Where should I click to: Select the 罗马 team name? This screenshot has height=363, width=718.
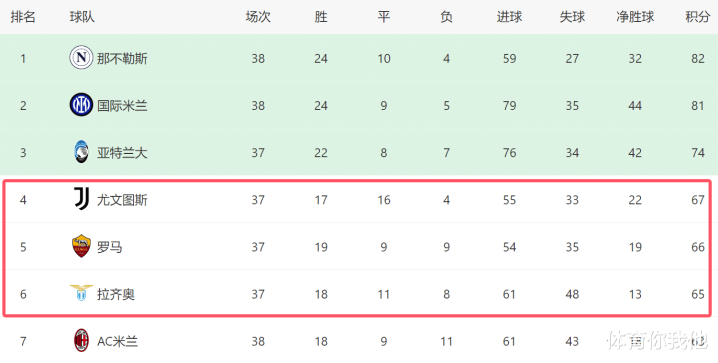point(109,247)
